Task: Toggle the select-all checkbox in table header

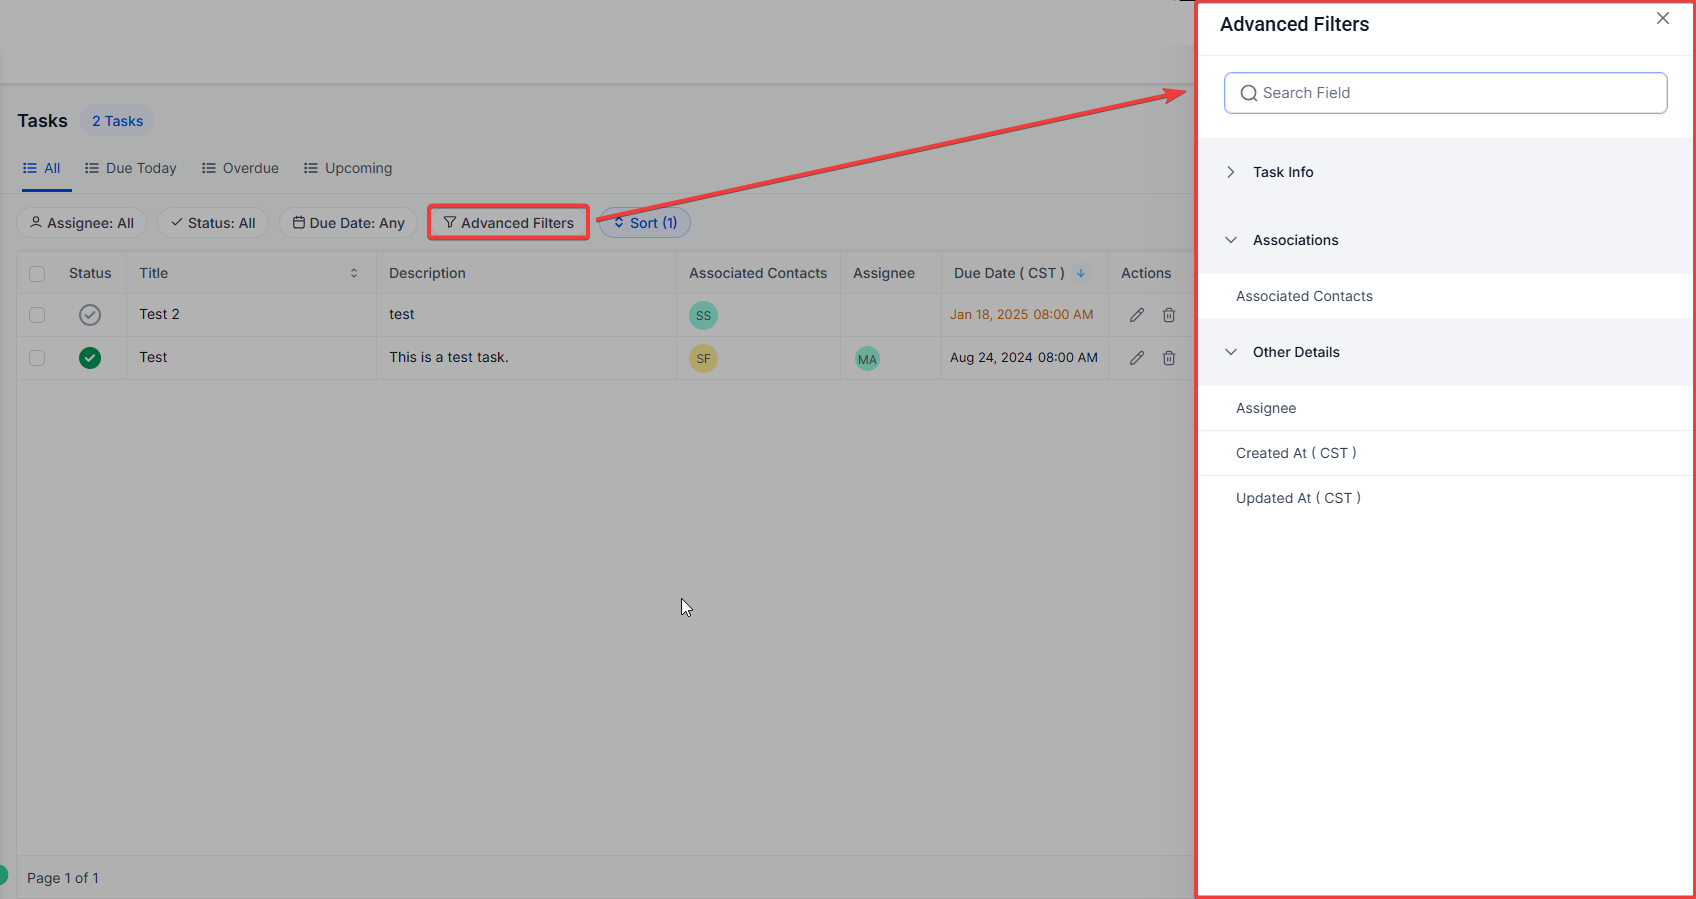Action: [37, 274]
